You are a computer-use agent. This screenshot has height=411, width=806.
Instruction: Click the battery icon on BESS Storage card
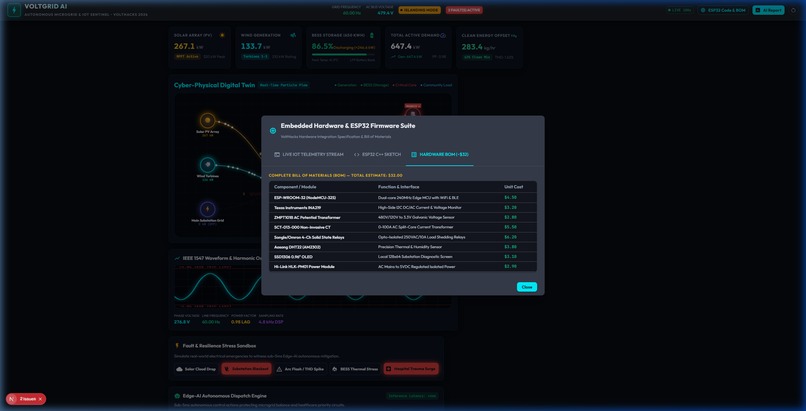[372, 35]
